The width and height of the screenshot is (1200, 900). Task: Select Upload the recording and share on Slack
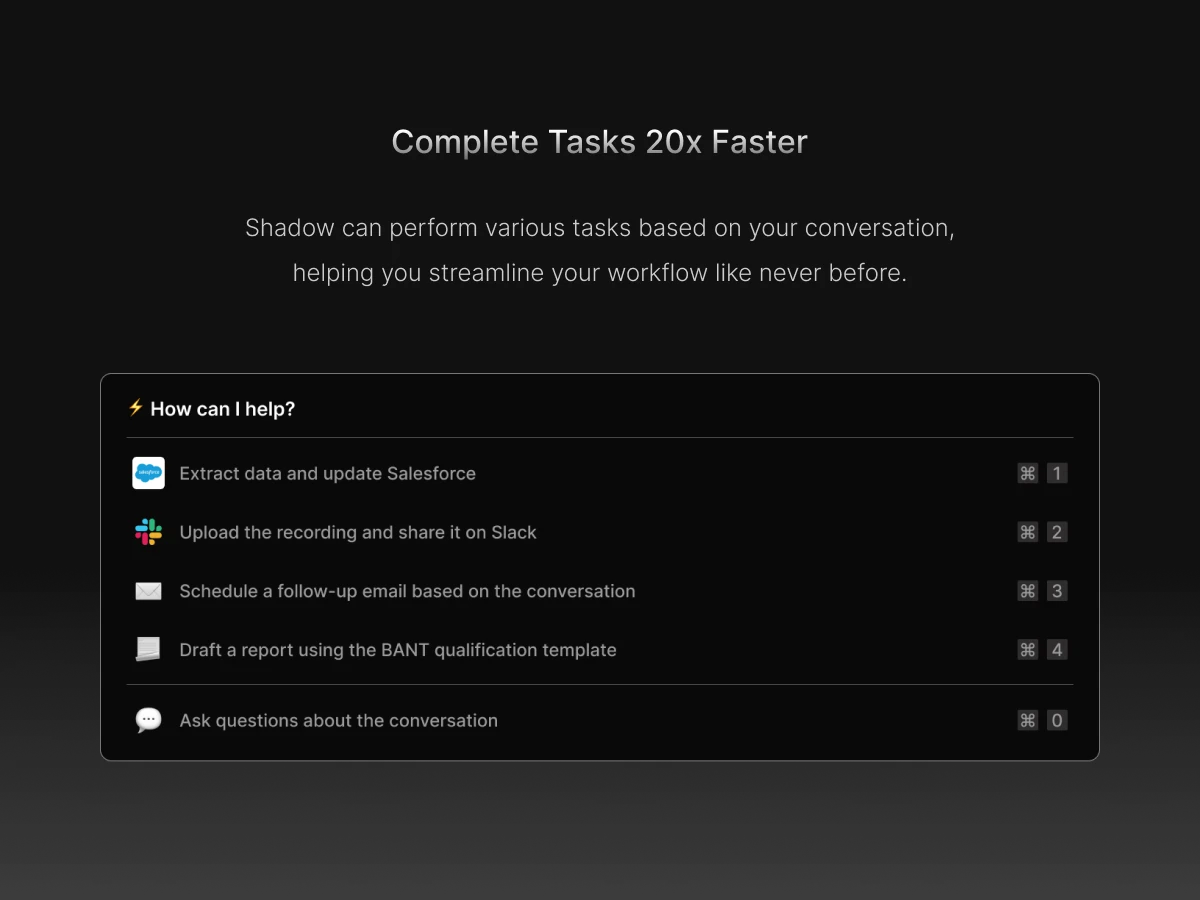click(600, 532)
